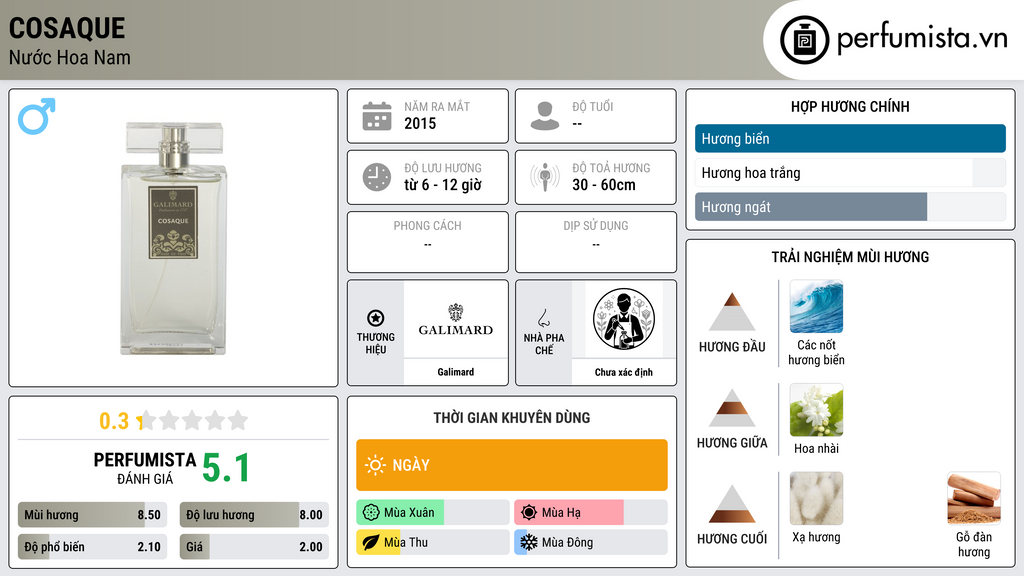Click the Độ lưu hương 8.00 rating bar

[x=254, y=515]
